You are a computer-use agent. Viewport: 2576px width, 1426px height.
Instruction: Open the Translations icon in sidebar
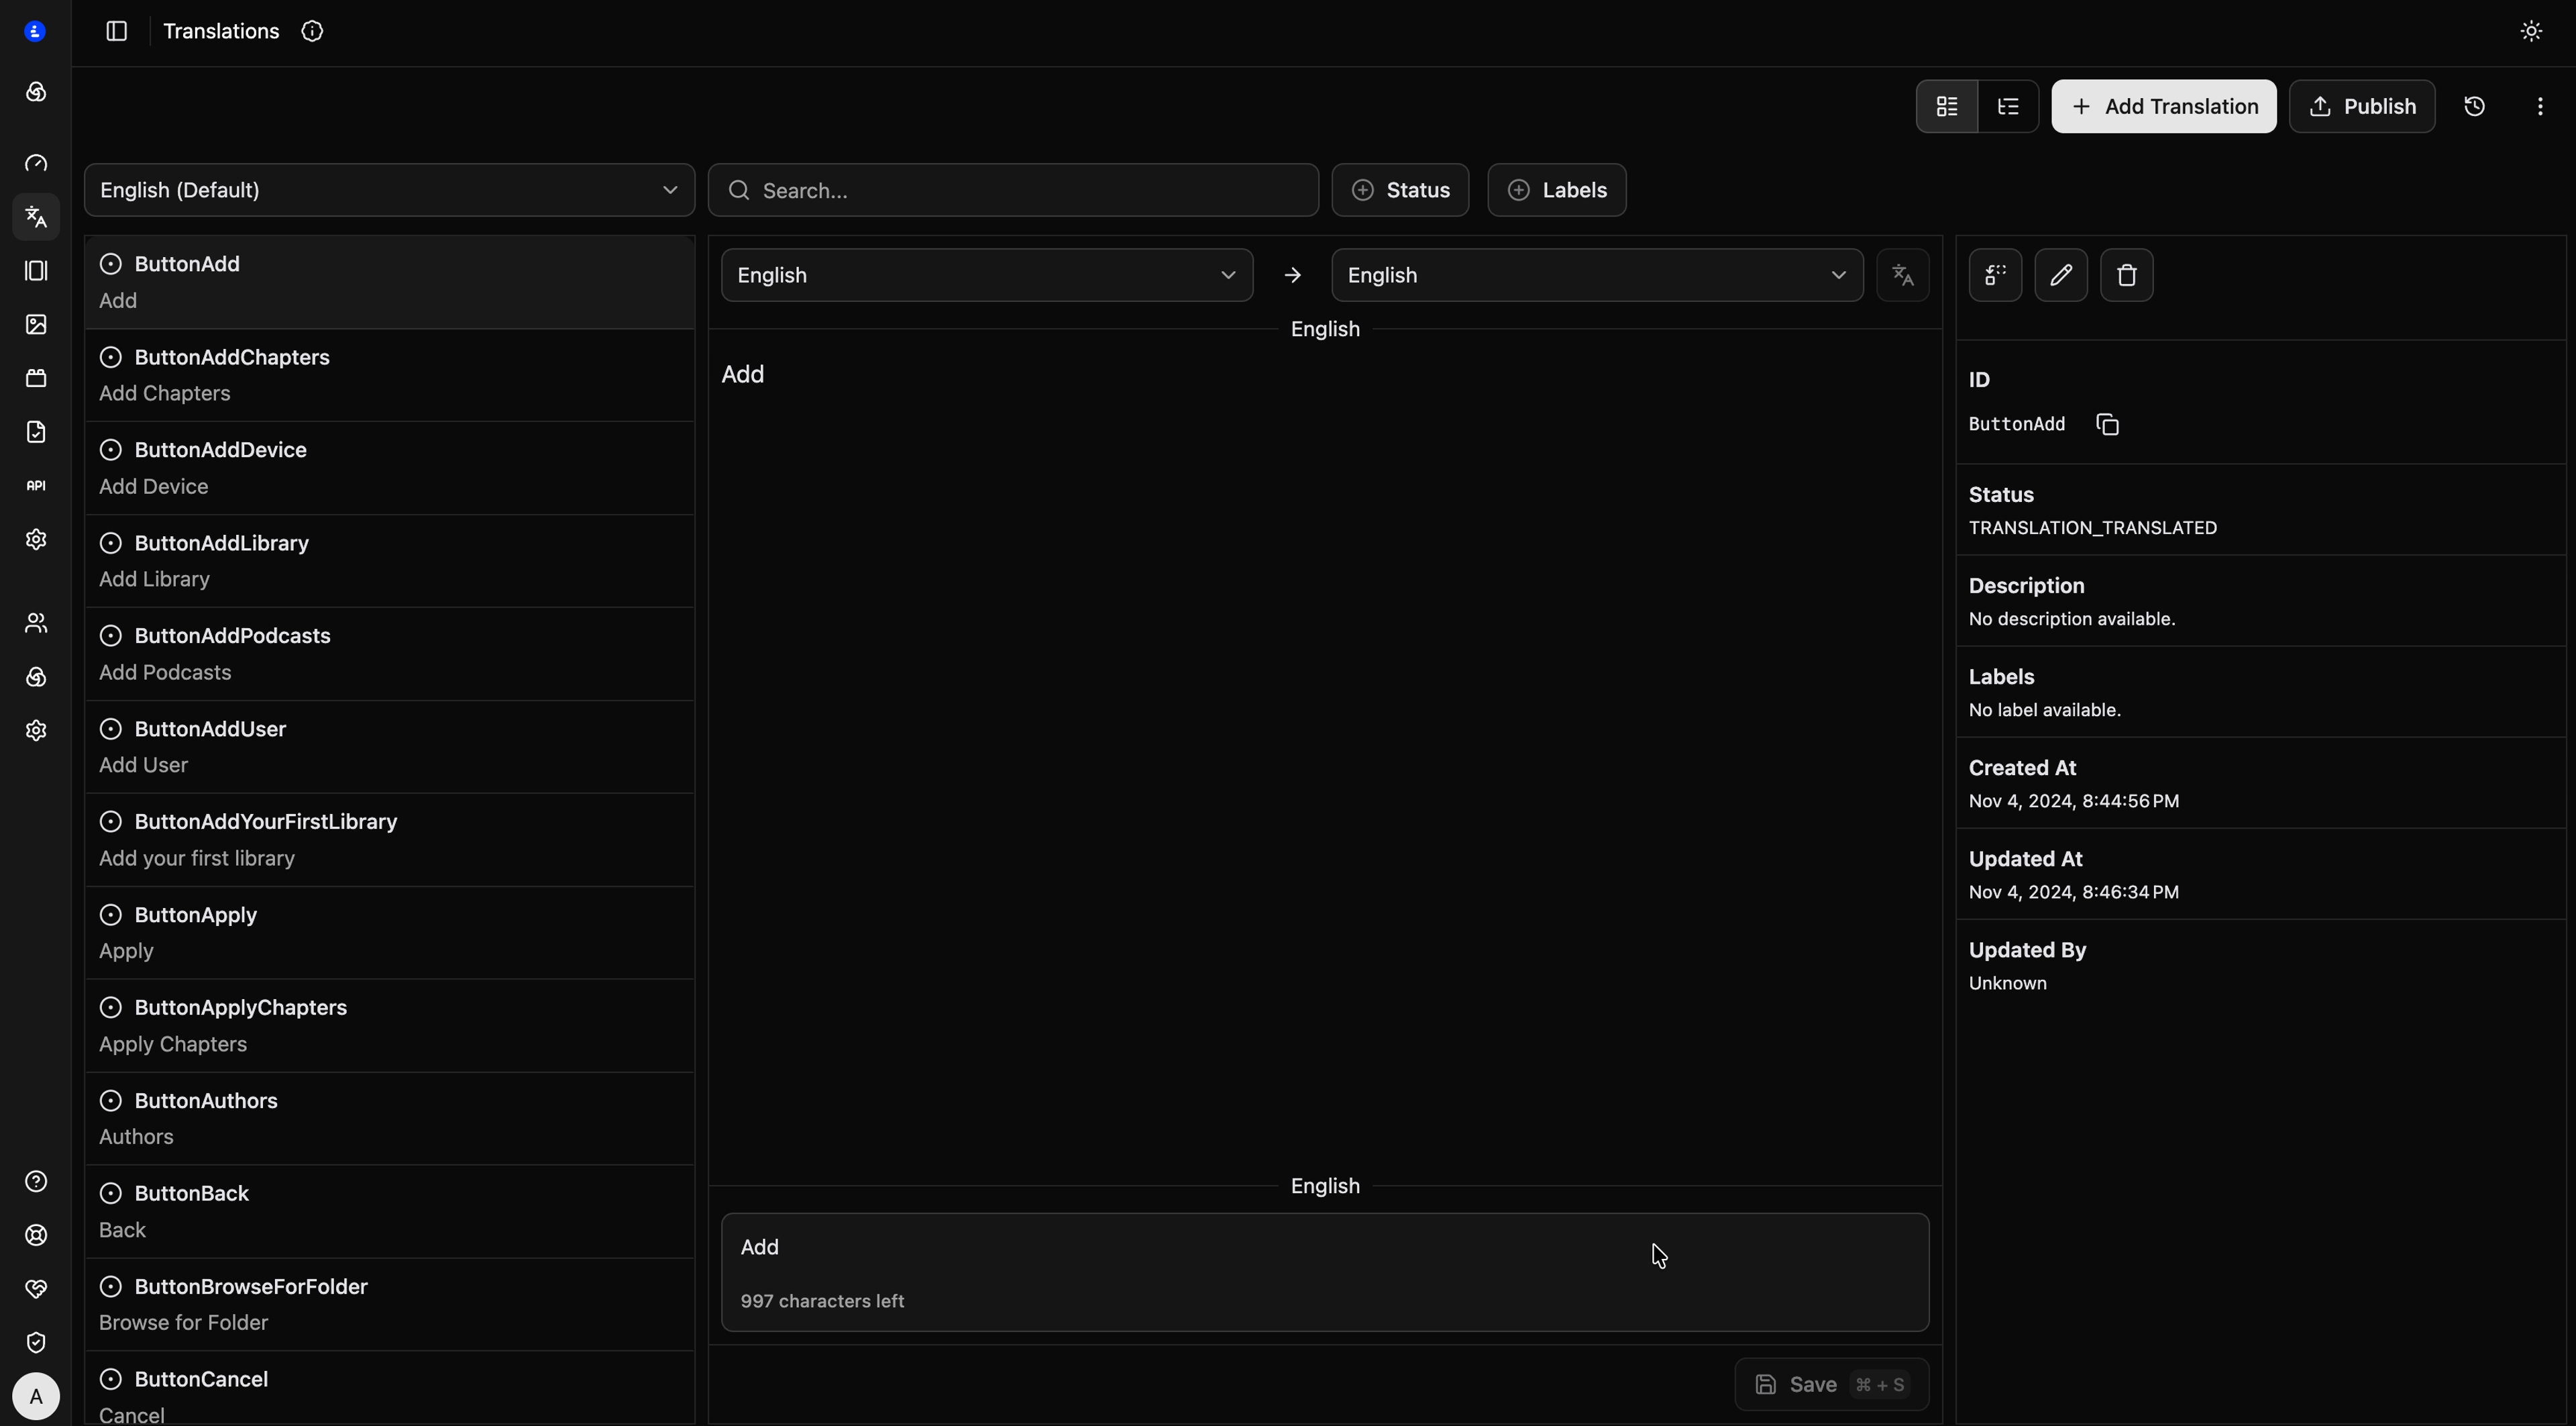point(36,217)
